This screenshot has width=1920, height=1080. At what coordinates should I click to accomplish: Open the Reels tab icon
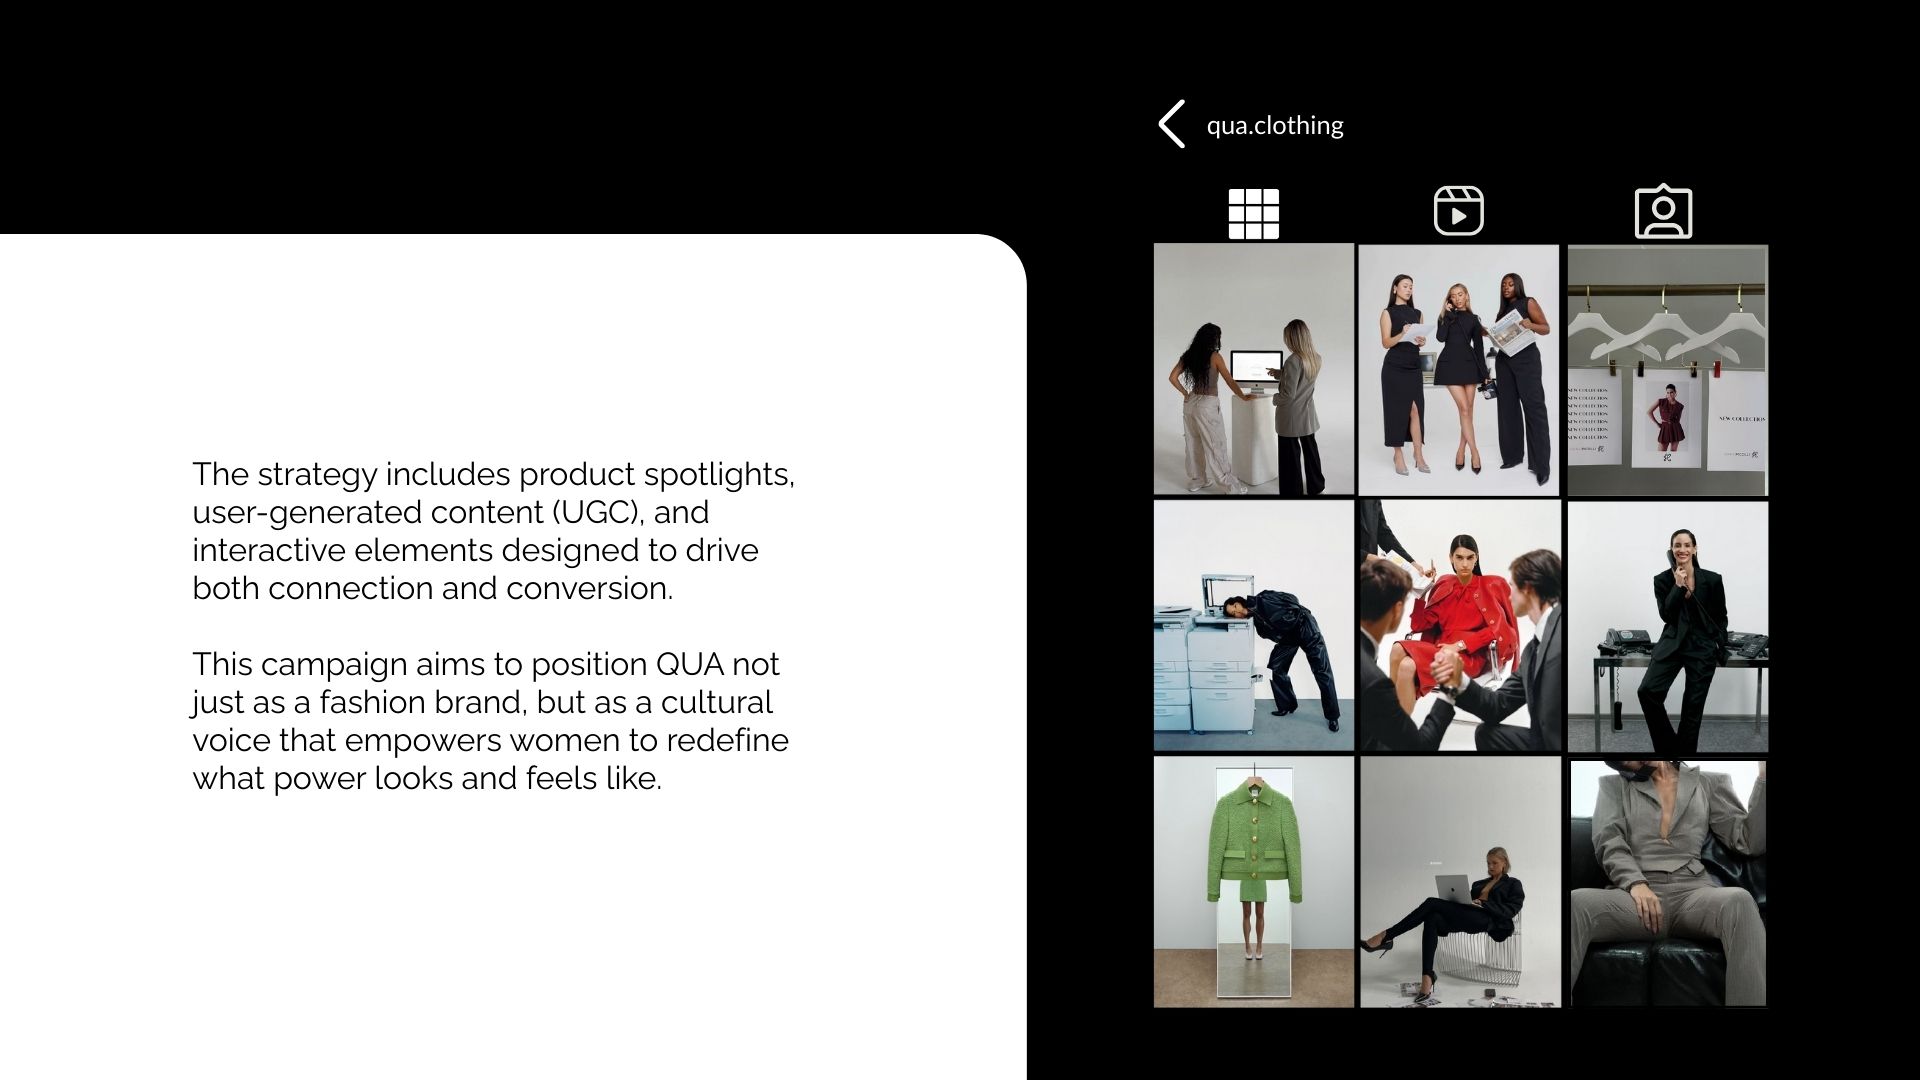[1459, 211]
